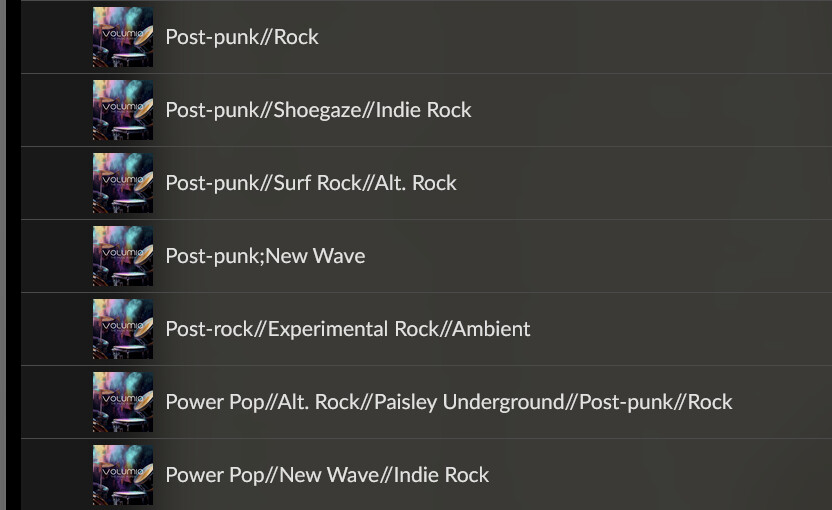Screen dimensions: 832x510
Task: Select the cover image next to Post-punk//Surf Rock//Alt. Rock
Action: click(x=123, y=183)
